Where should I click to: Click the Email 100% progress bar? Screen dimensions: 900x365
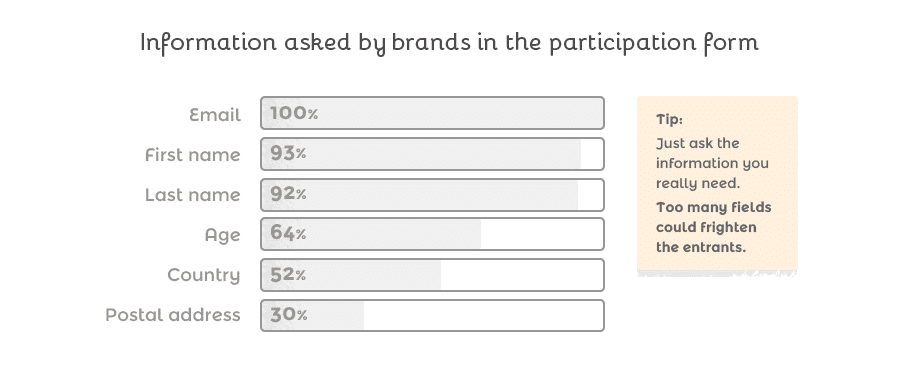pos(432,113)
